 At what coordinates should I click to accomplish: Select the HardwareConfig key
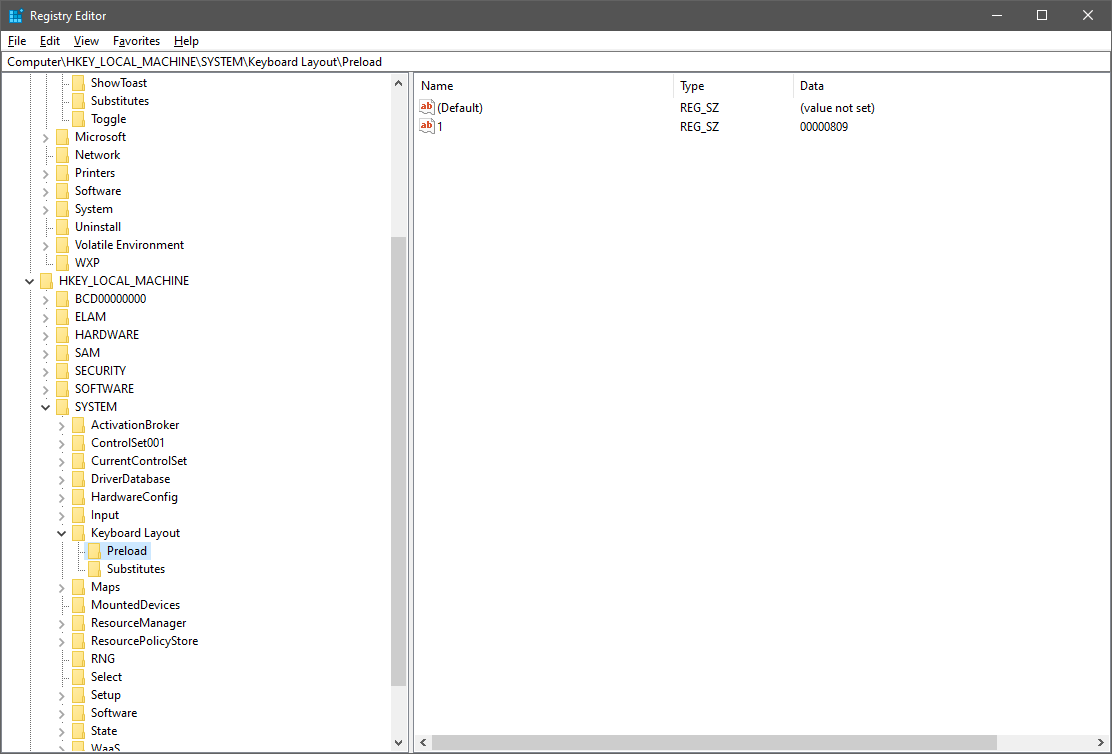tap(134, 497)
